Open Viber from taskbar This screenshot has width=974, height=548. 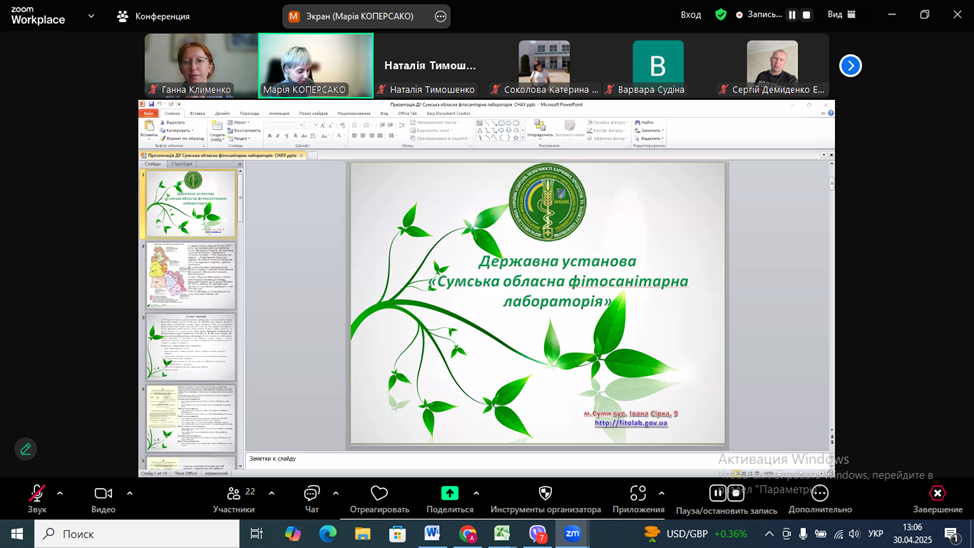tap(538, 534)
